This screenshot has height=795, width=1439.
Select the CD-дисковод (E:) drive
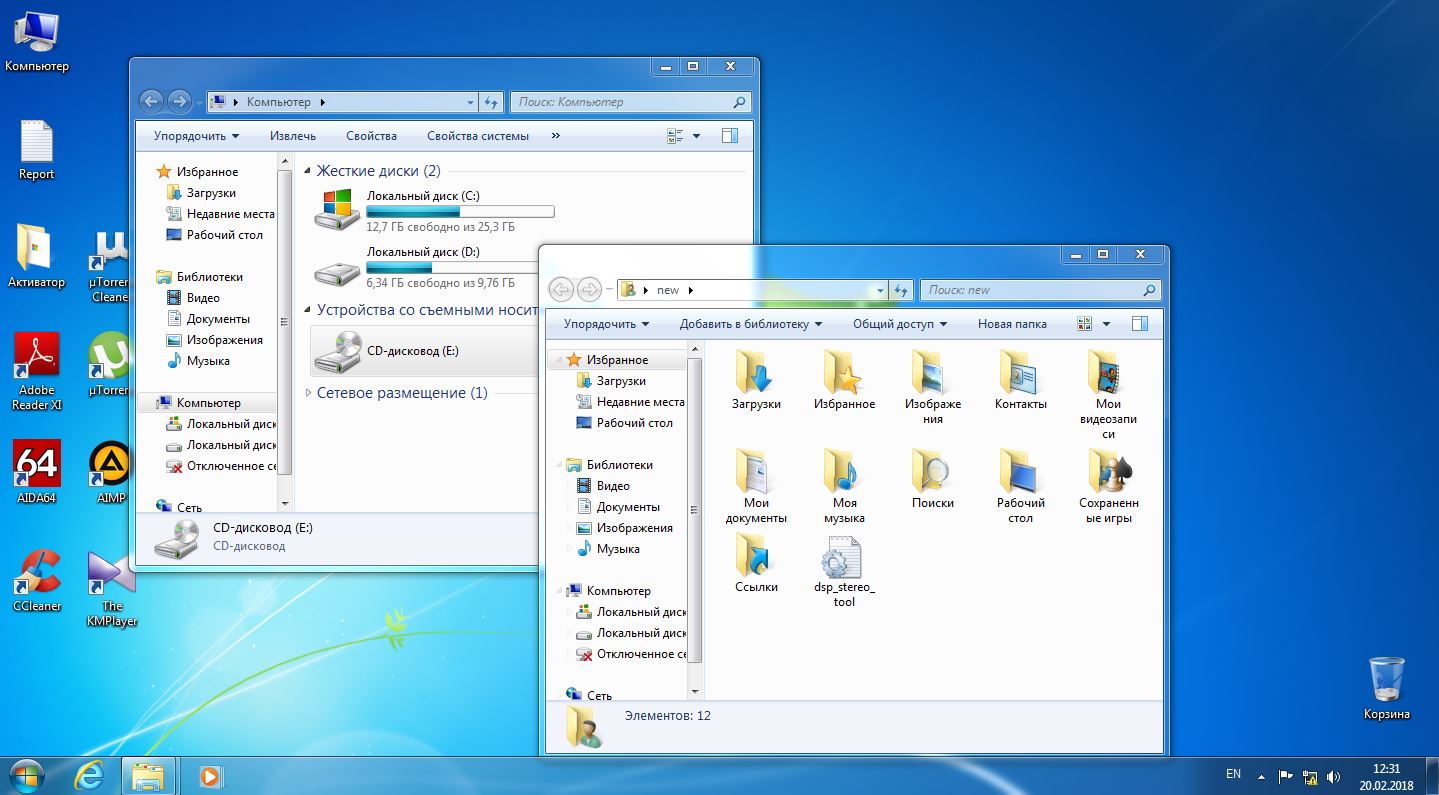point(412,351)
